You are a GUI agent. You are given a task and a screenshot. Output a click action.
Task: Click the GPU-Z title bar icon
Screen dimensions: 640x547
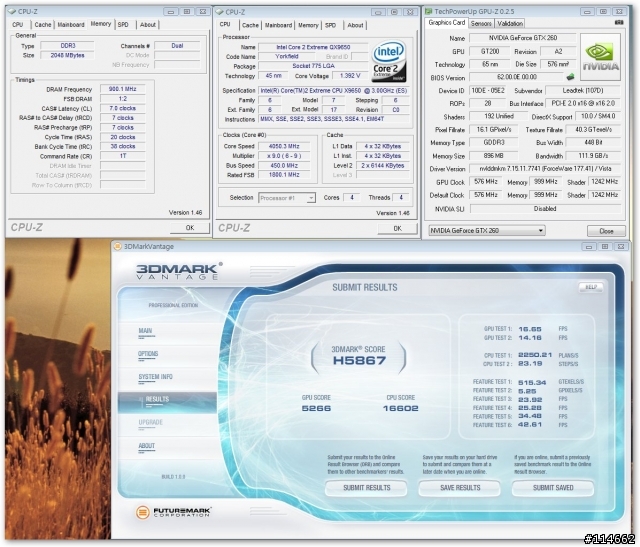point(428,11)
